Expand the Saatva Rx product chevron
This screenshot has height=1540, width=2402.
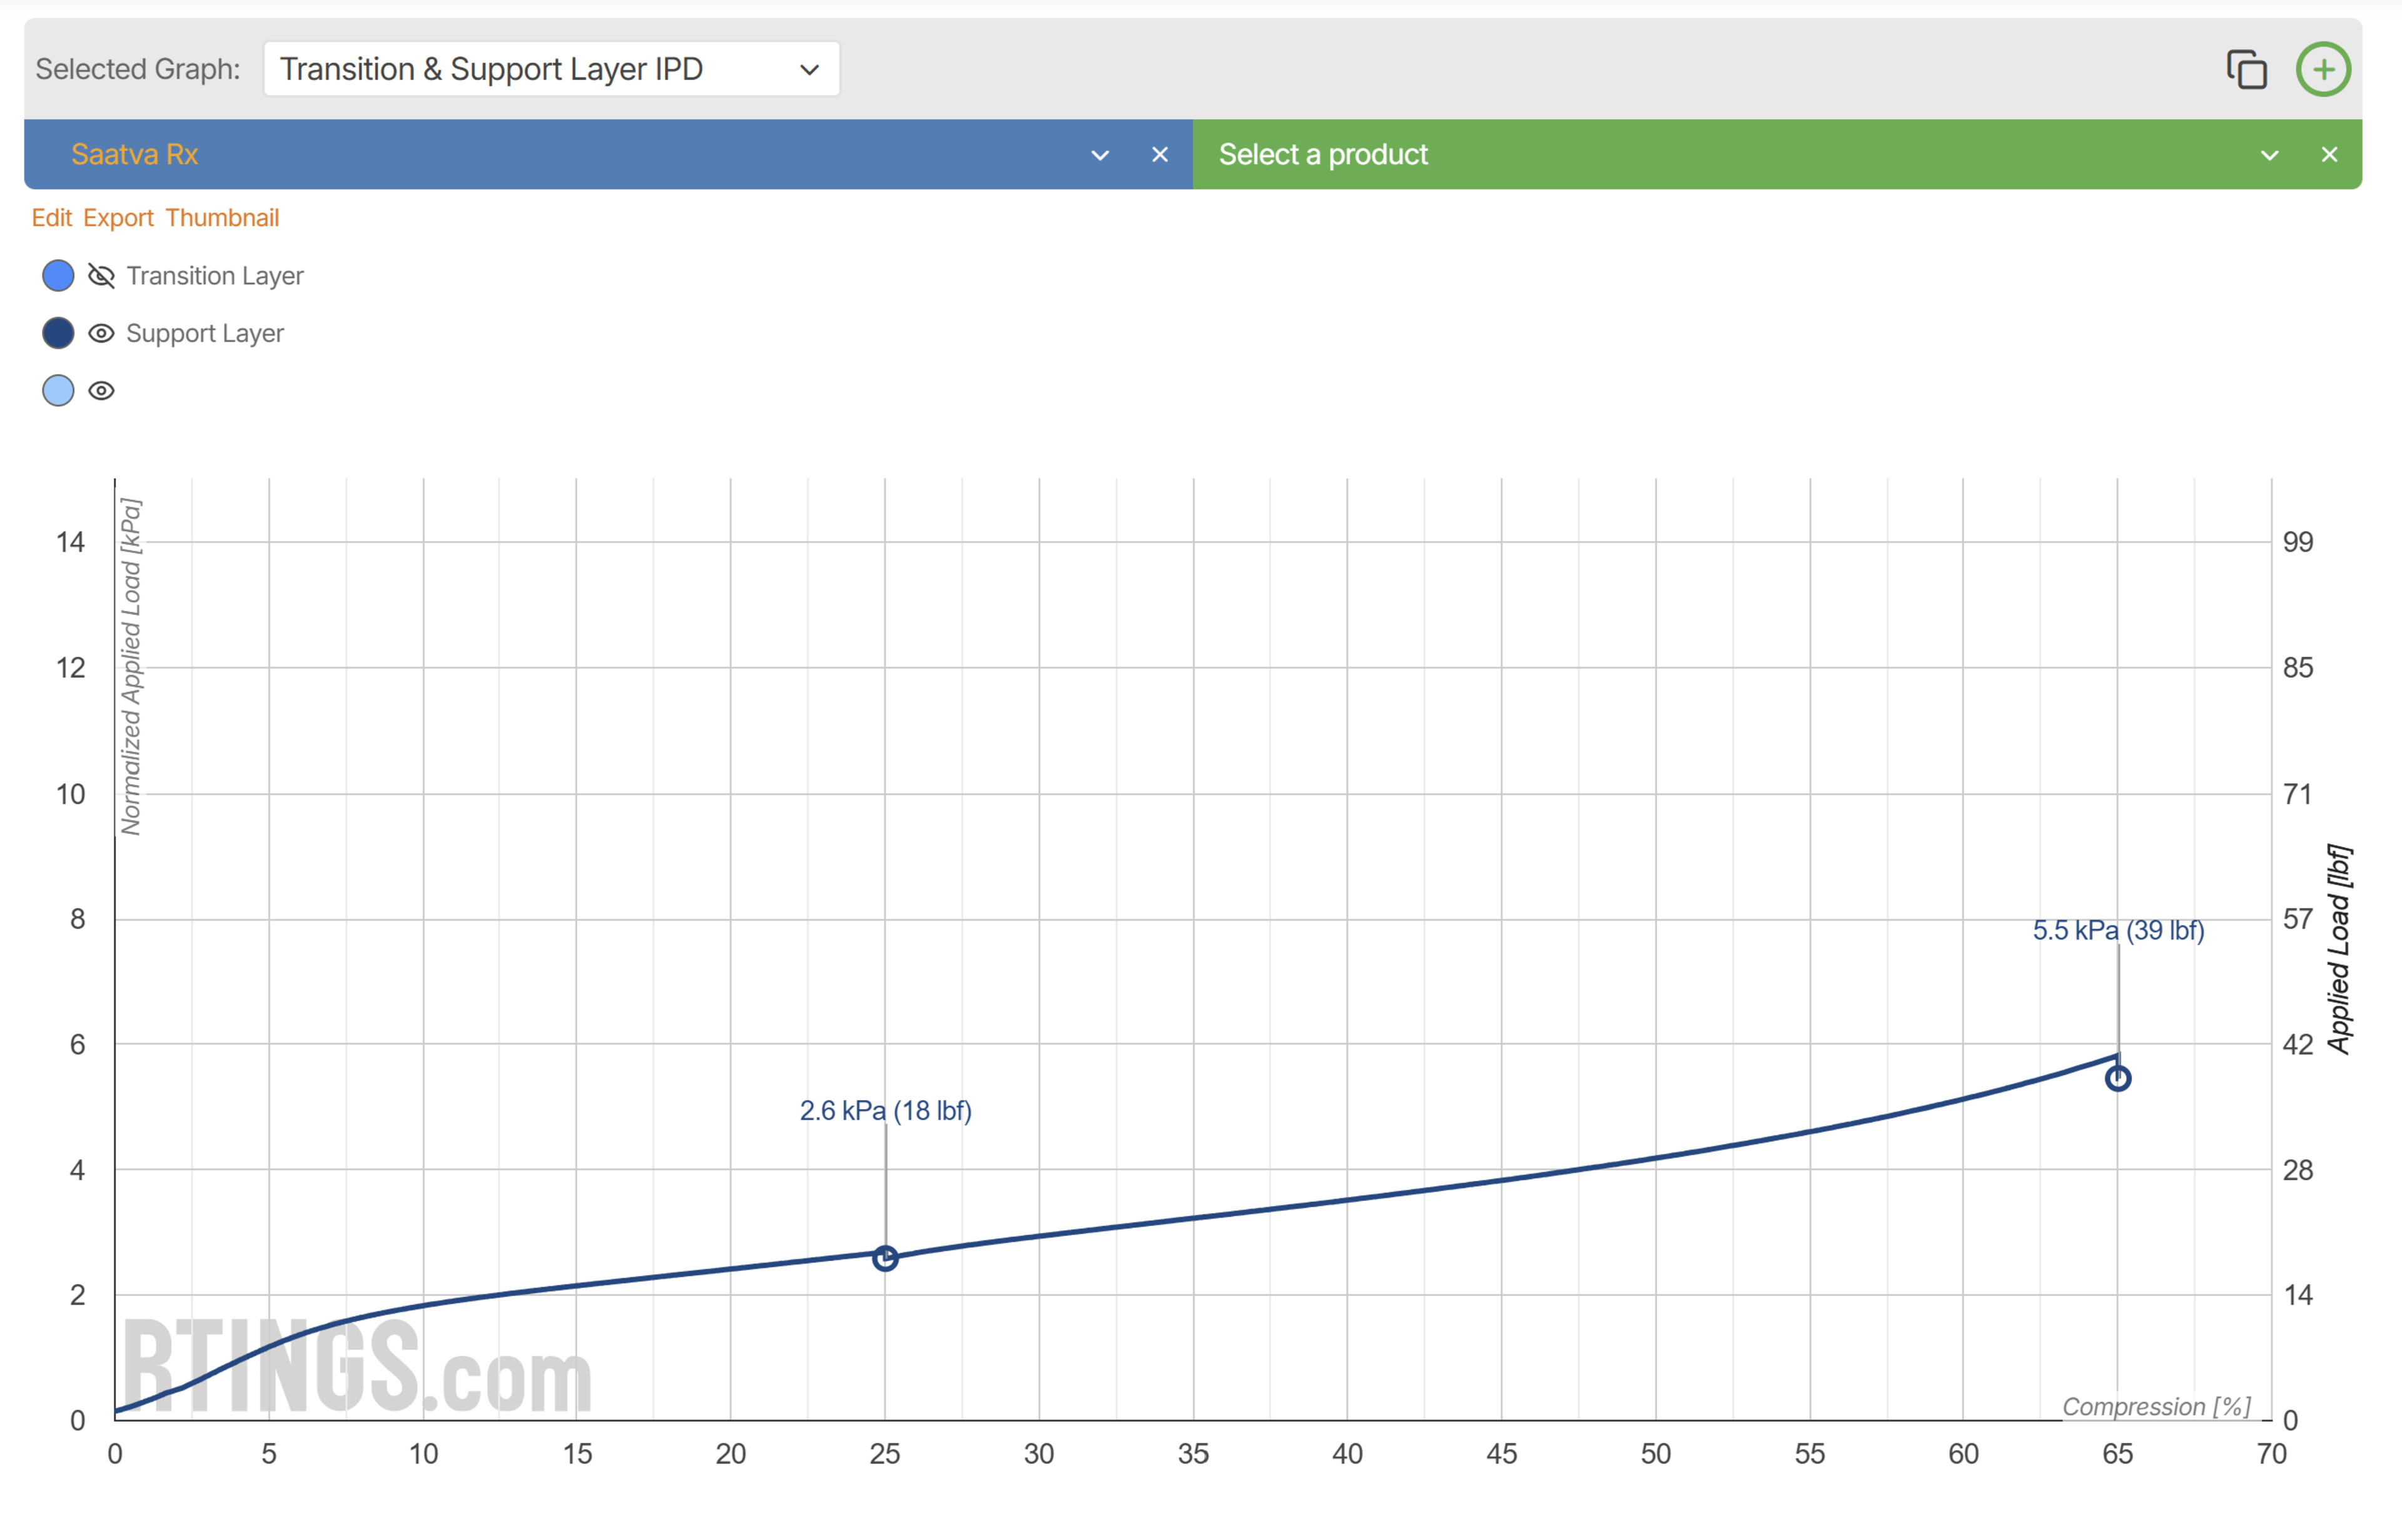pos(1099,155)
